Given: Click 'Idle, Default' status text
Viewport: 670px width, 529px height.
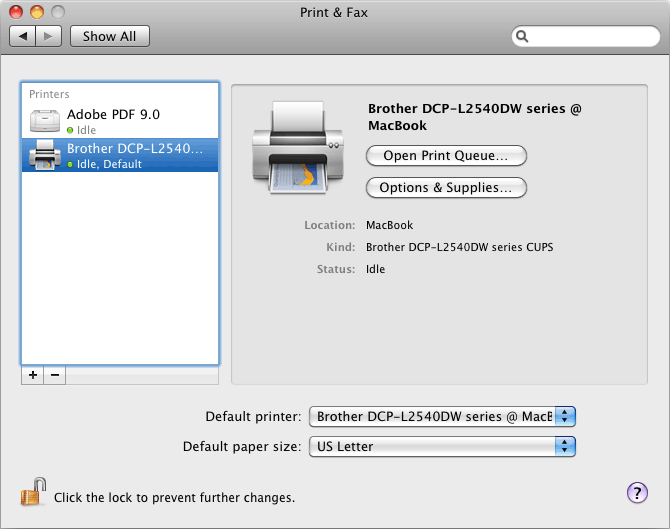Looking at the screenshot, I should pyautogui.click(x=109, y=164).
